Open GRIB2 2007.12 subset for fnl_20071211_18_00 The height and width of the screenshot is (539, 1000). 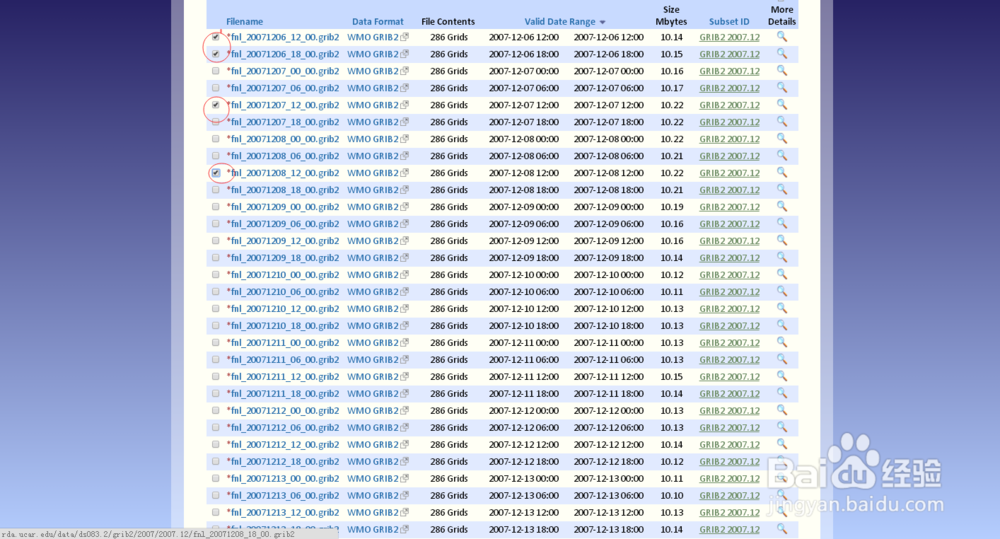tap(730, 394)
